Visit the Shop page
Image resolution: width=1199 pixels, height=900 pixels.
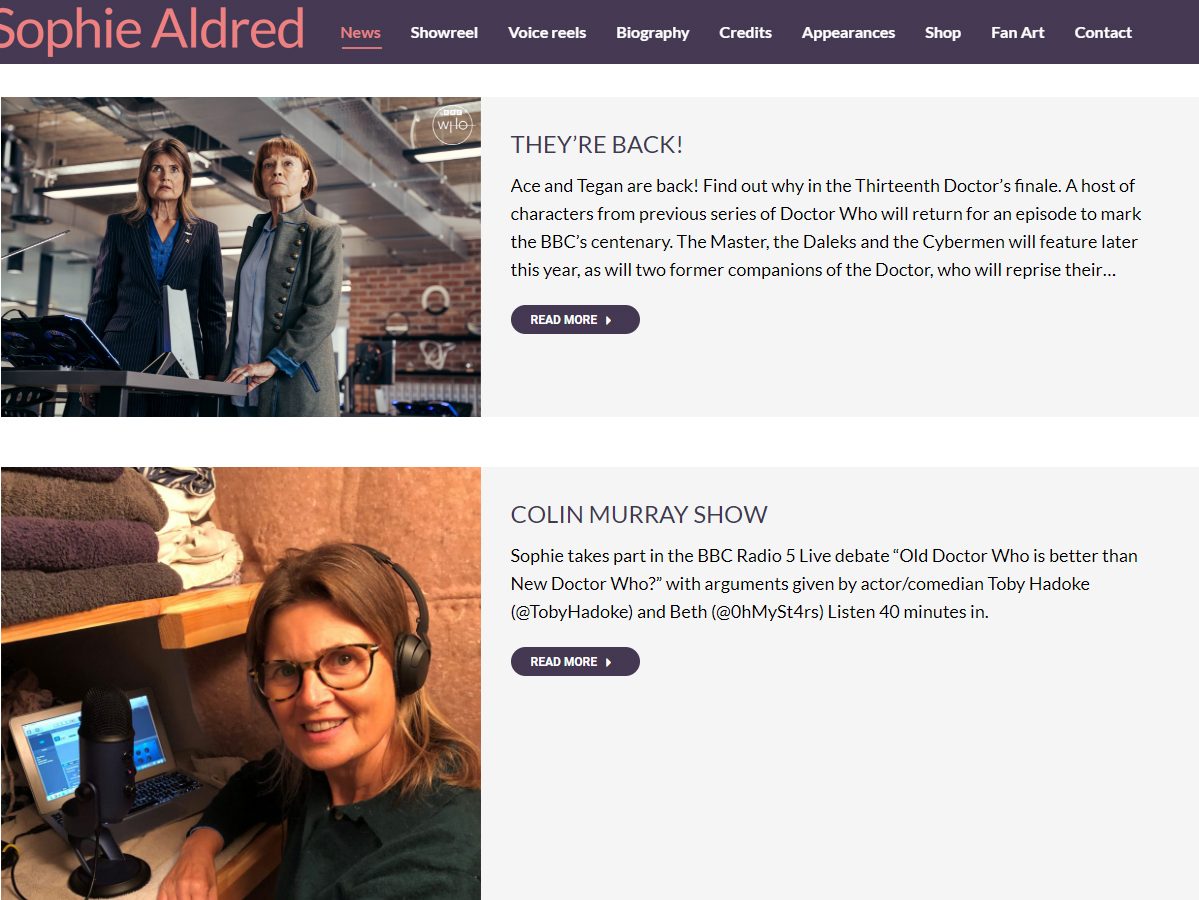[x=942, y=32]
